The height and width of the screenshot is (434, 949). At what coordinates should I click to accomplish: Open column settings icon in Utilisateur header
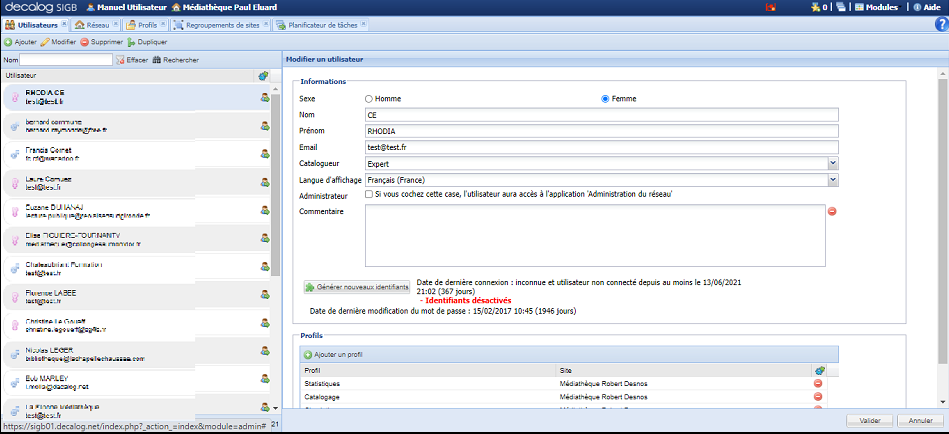pos(263,76)
